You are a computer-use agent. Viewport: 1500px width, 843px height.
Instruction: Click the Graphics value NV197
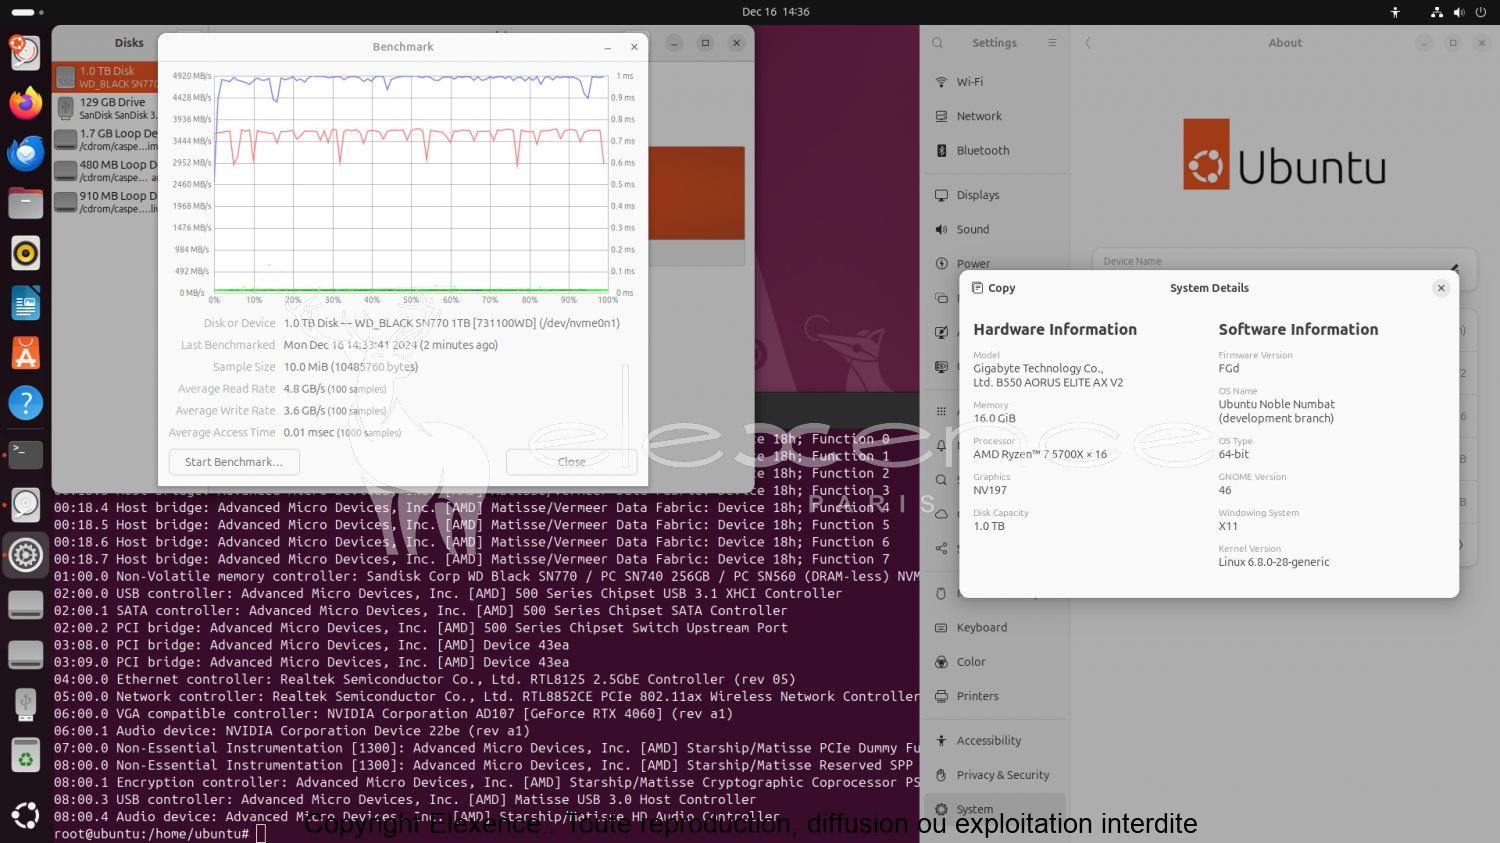pos(990,490)
